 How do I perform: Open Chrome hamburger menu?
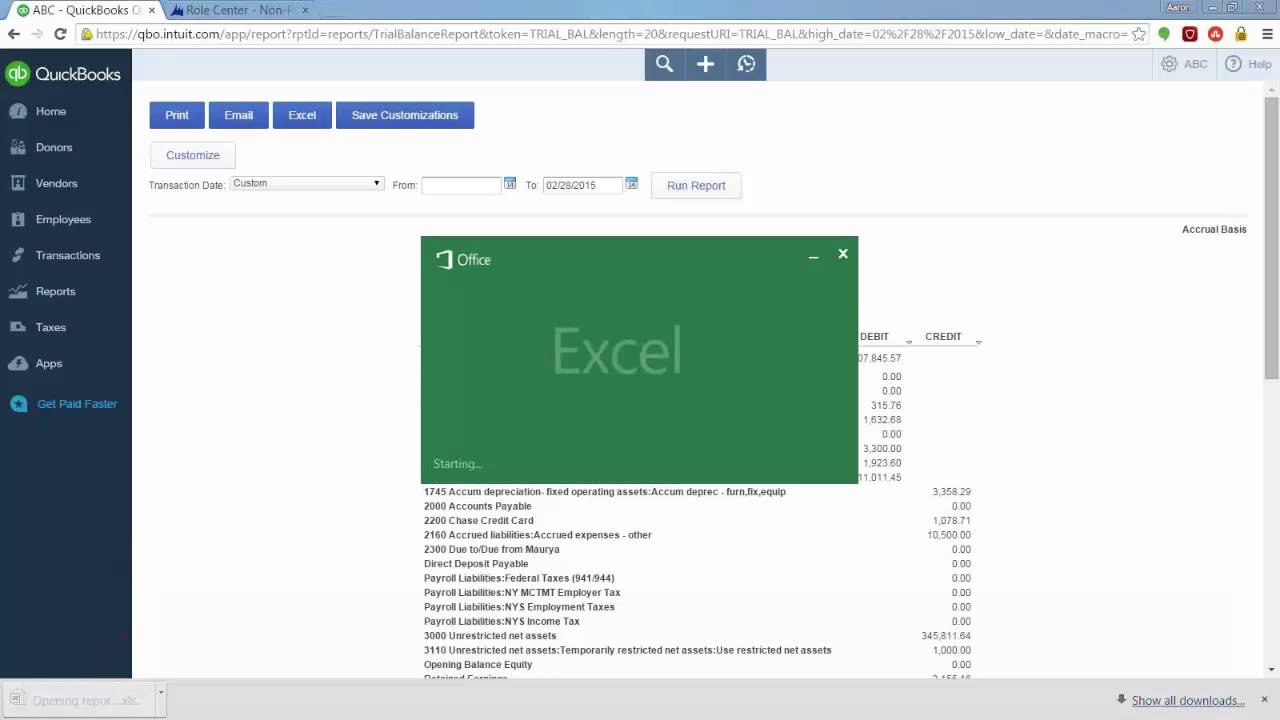[x=1266, y=34]
